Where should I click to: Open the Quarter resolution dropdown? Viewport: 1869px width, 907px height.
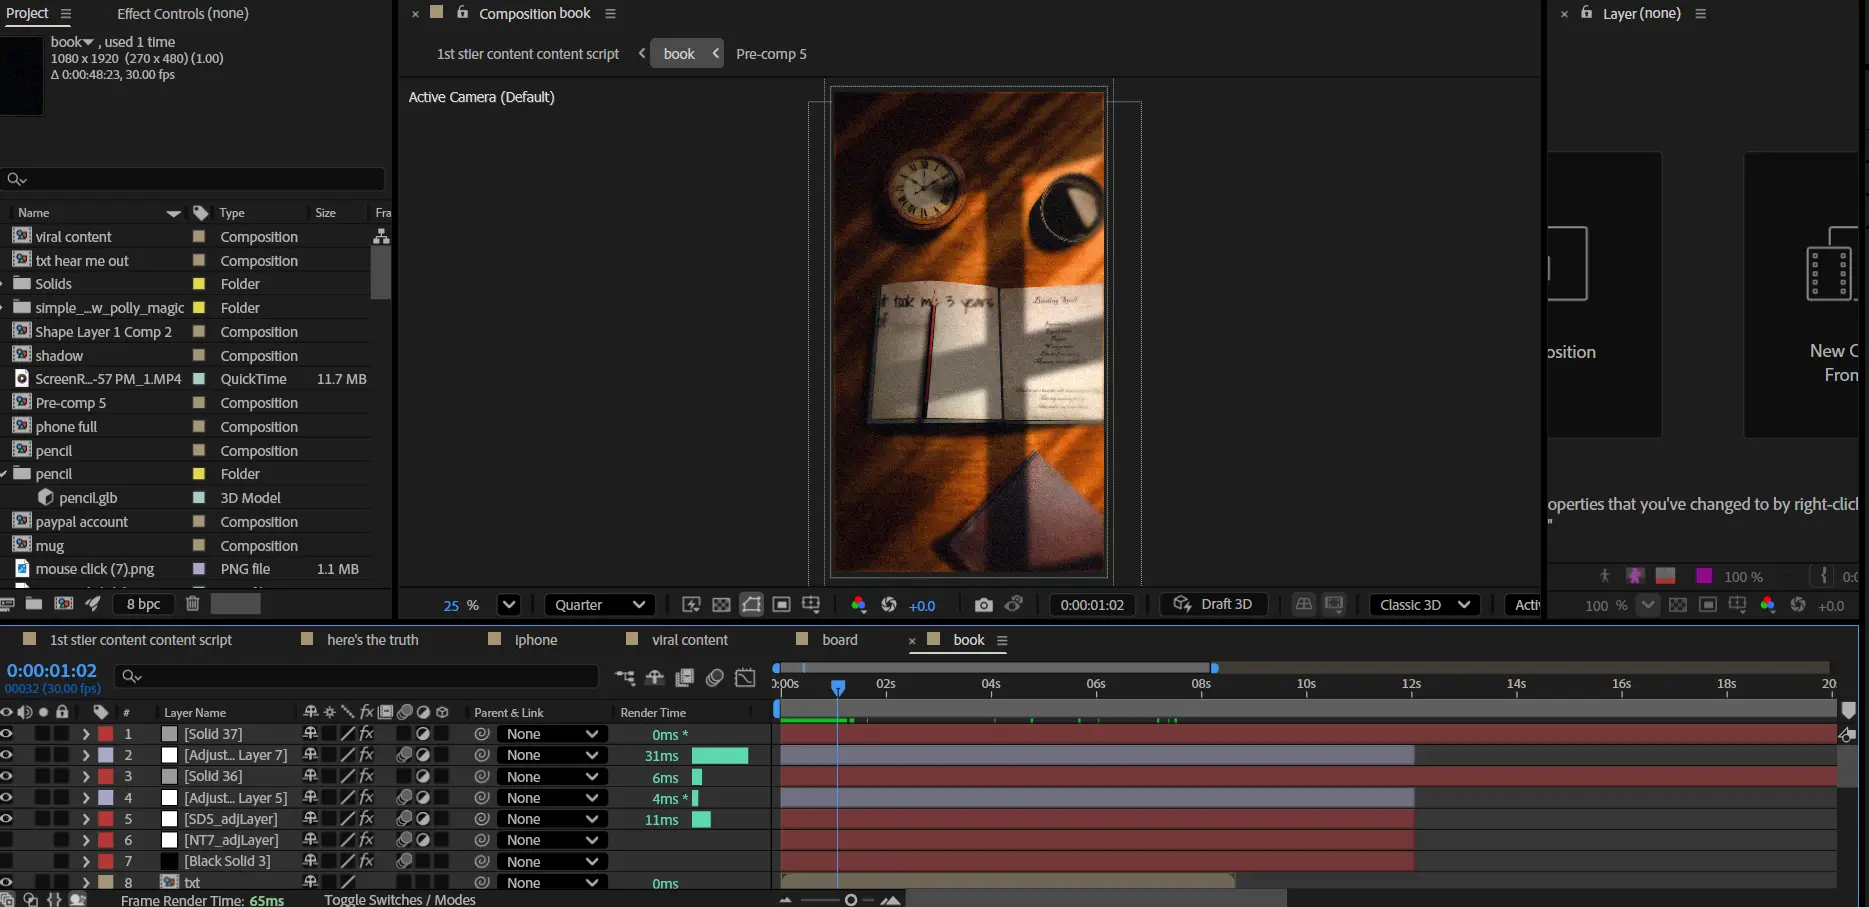point(600,605)
